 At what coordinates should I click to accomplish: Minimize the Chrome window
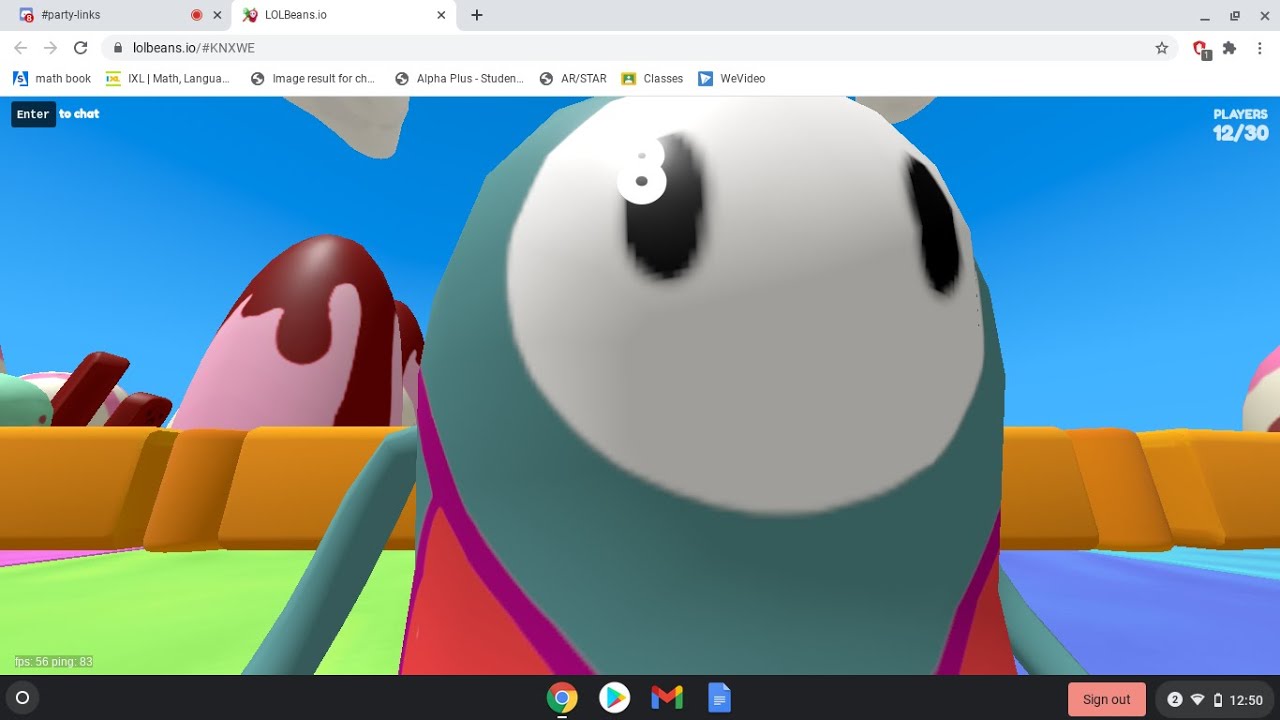[x=1205, y=16]
